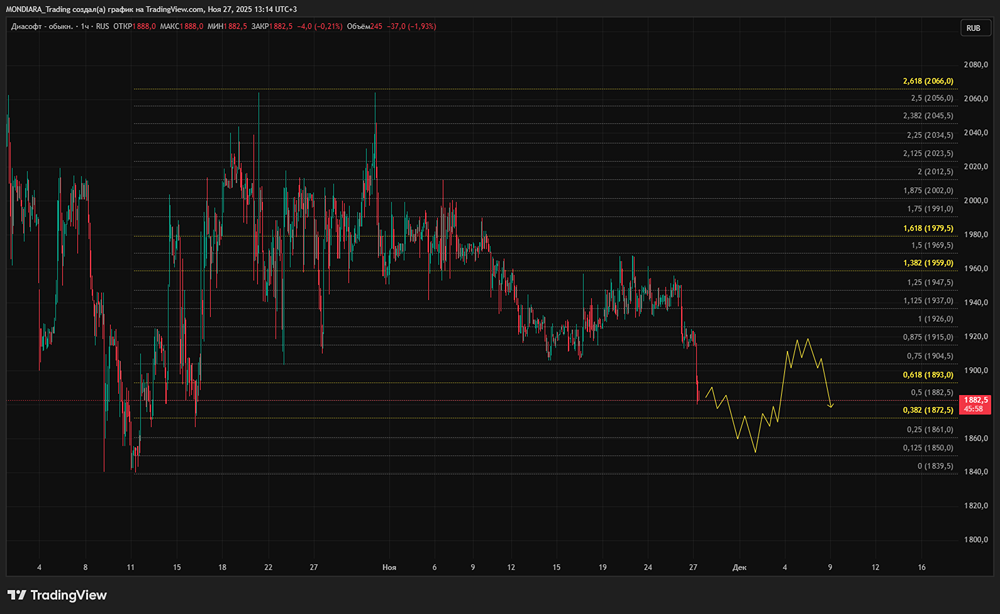This screenshot has height=614, width=1000.
Task: Click the Объём volume indicator label
Action: click(x=357, y=27)
